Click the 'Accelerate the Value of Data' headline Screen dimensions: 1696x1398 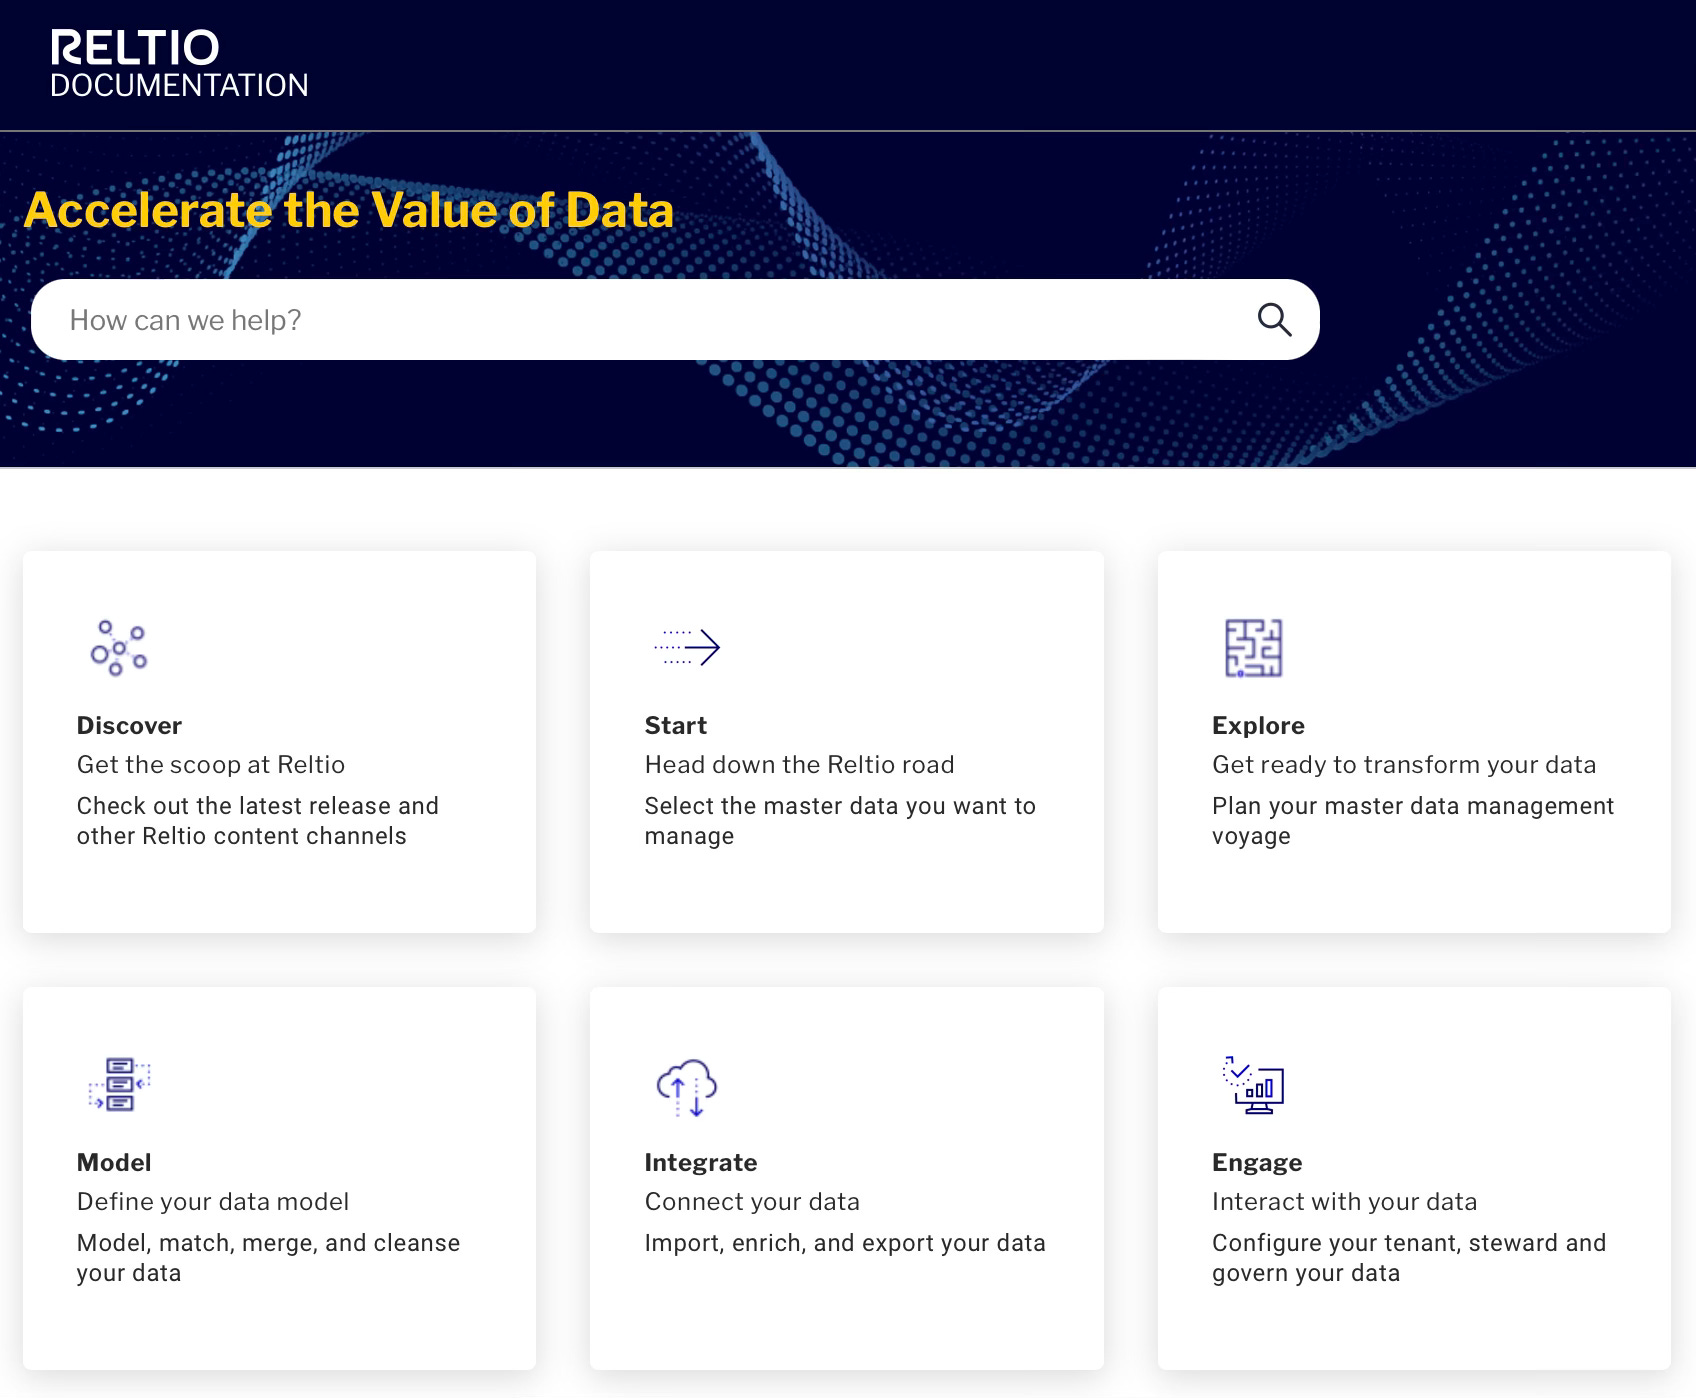(x=349, y=210)
